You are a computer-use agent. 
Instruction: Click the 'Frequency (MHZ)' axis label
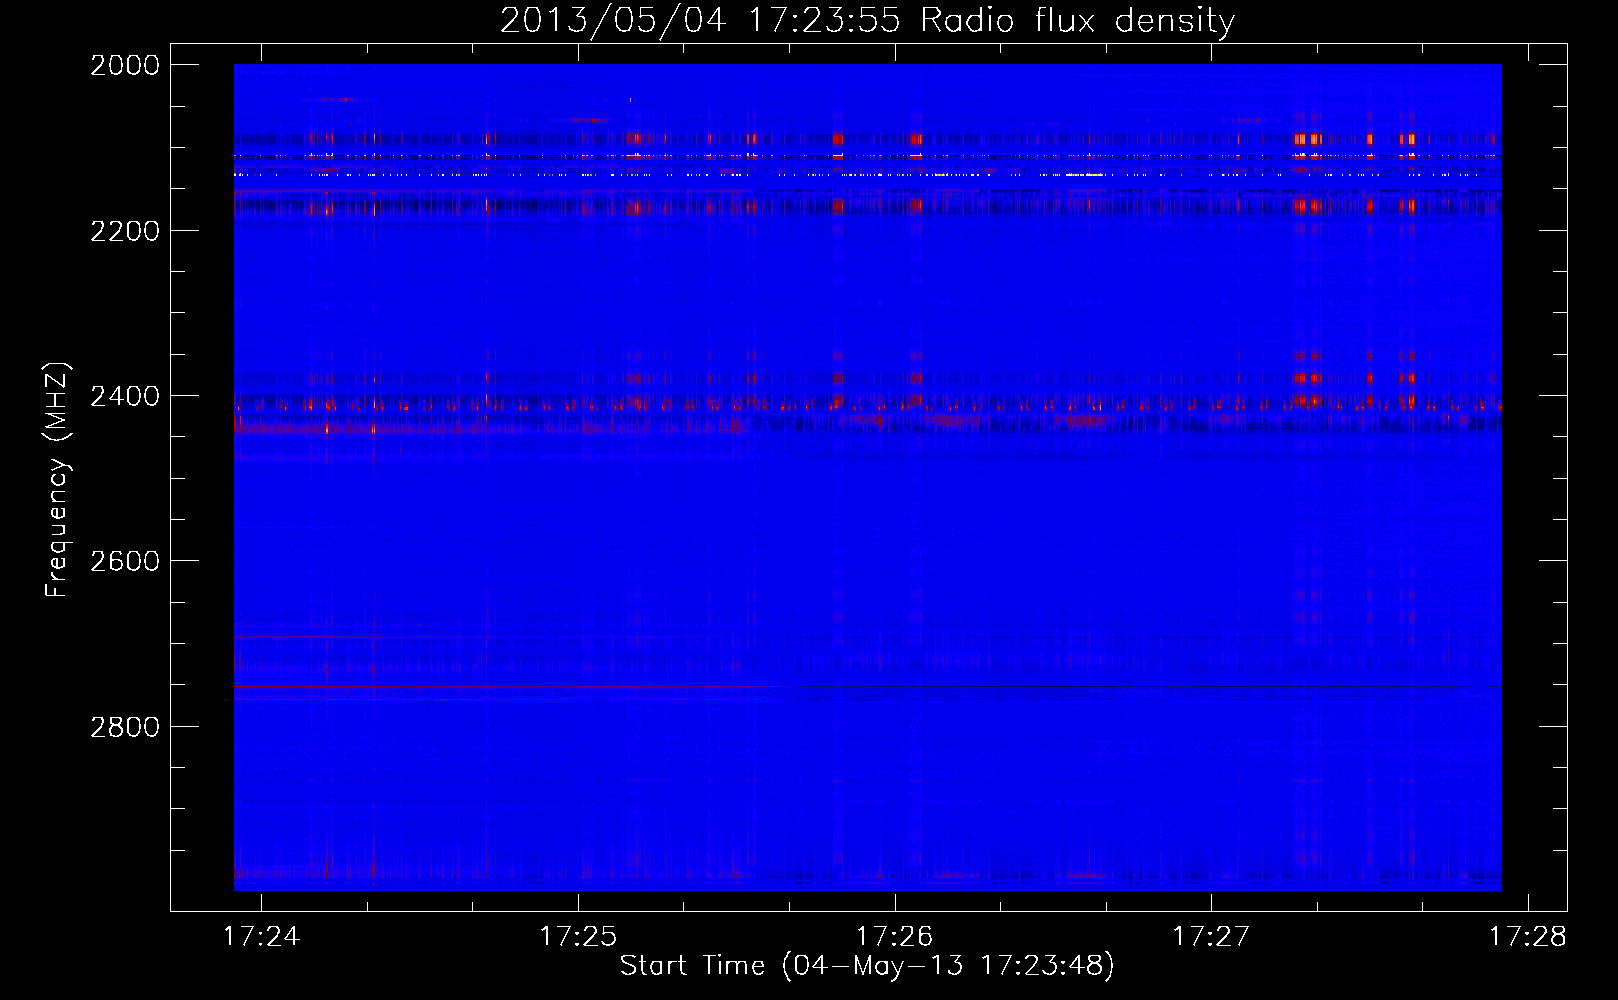click(x=57, y=480)
